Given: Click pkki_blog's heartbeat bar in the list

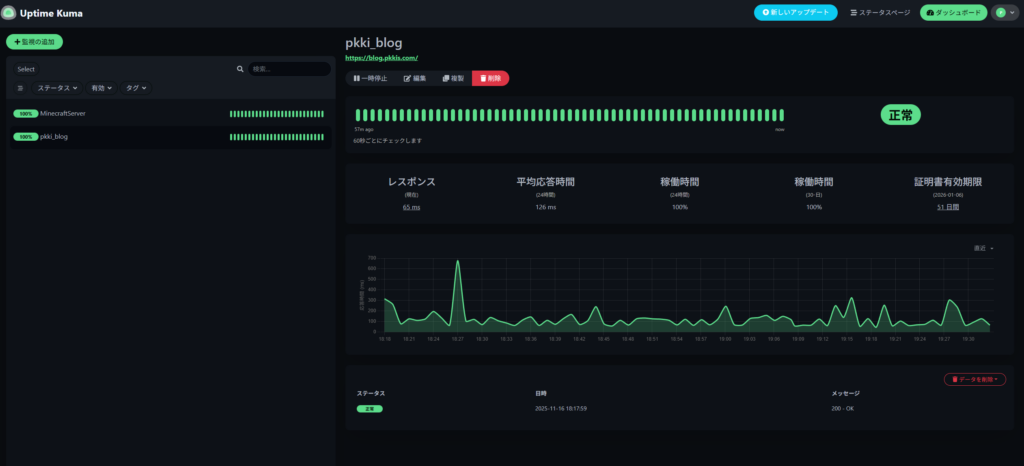Looking at the screenshot, I should pos(277,137).
